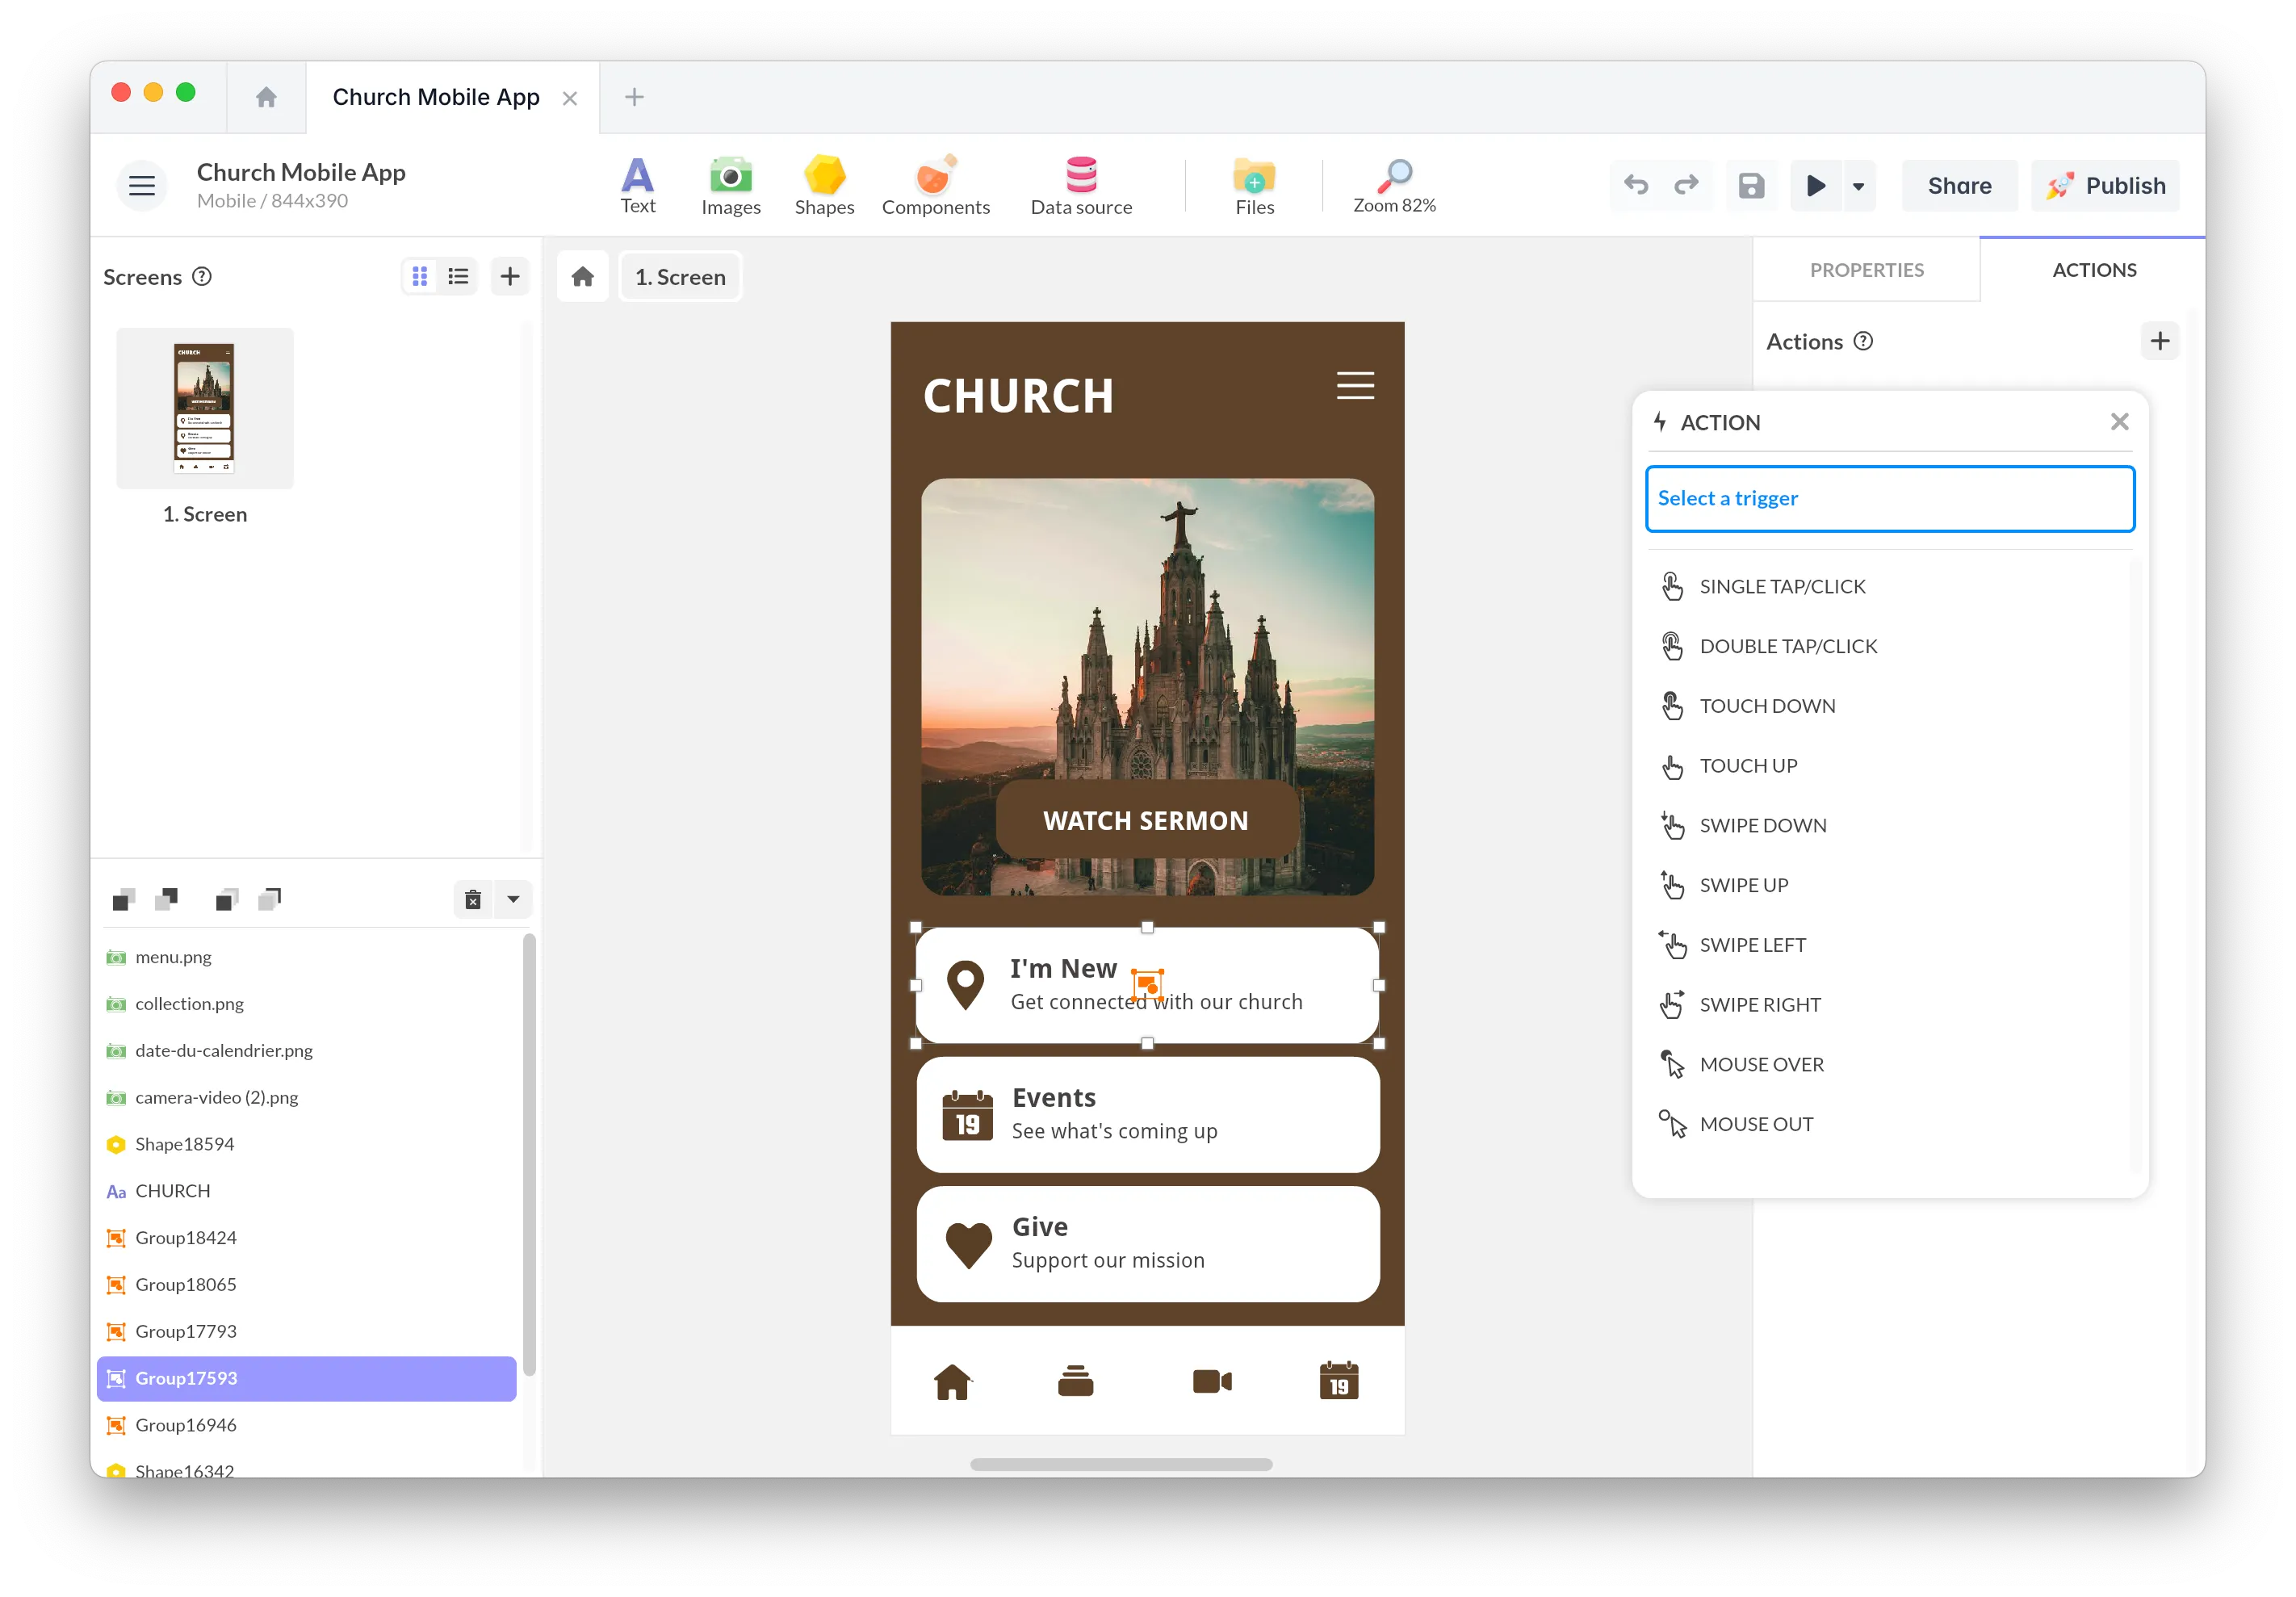2296x1597 pixels.
Task: Click the canvas breadcrumb home icon
Action: [582, 277]
